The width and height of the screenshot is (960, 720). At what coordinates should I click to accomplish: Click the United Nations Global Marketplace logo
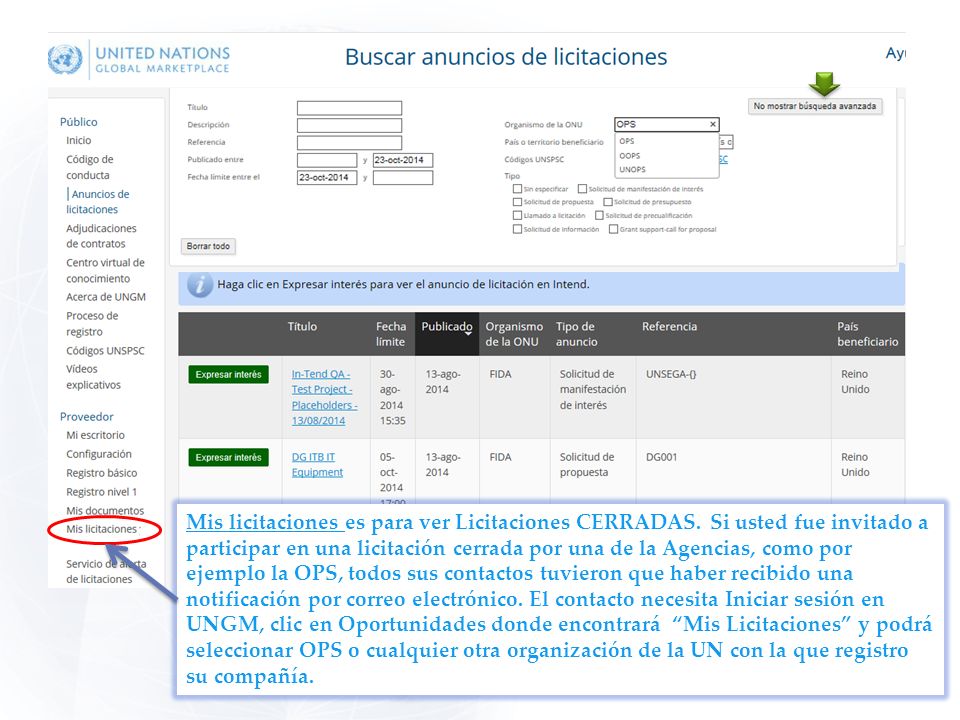pos(139,59)
